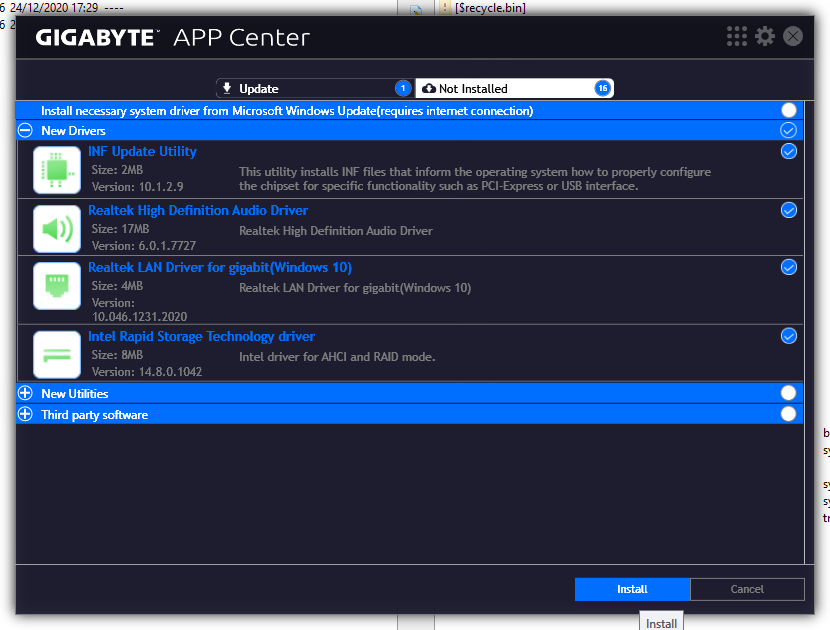Open settings via the gear icon

tap(765, 37)
